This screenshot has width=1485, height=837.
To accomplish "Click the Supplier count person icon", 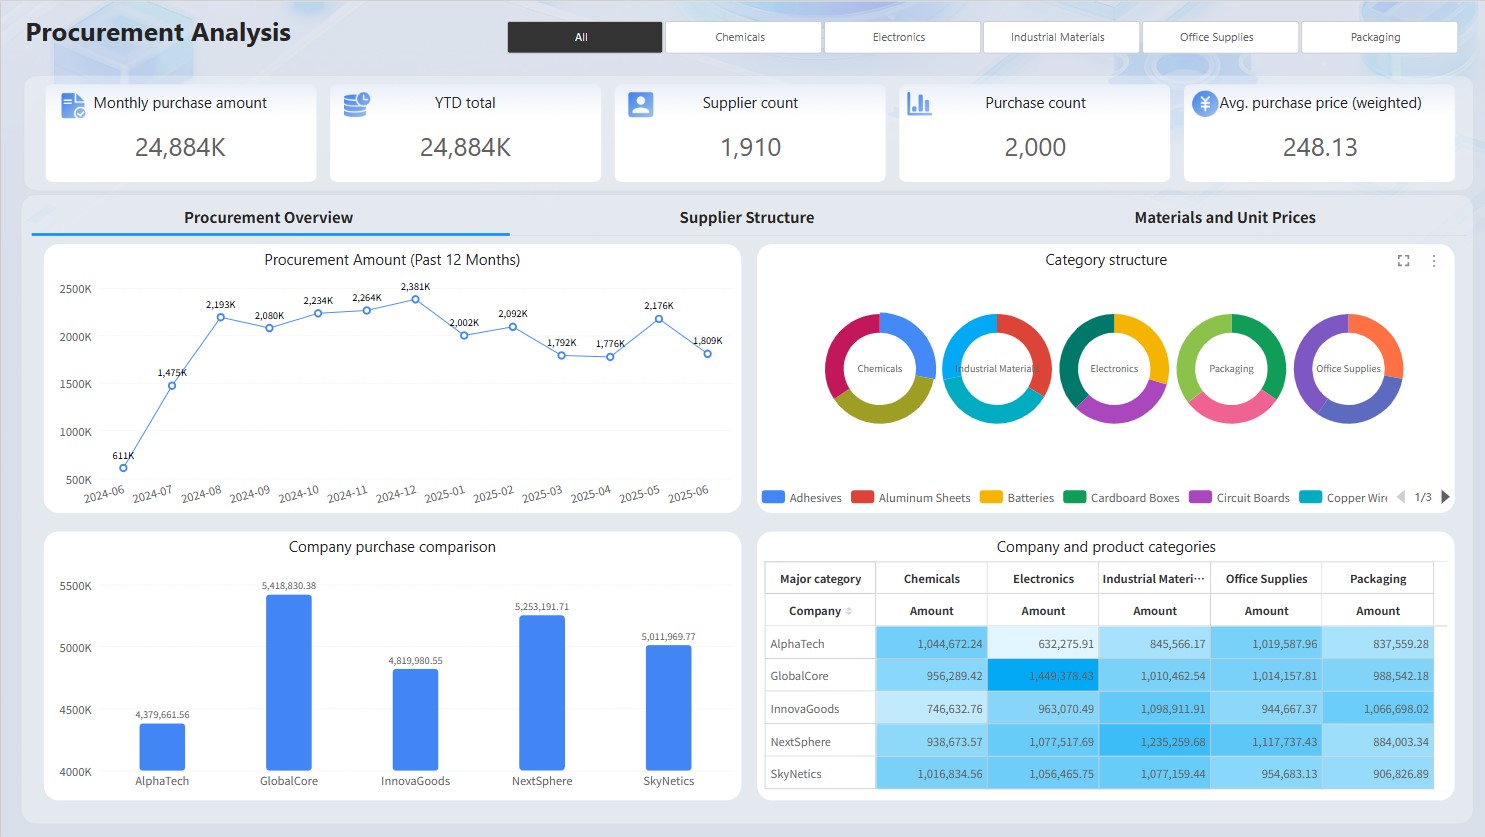I will (641, 105).
